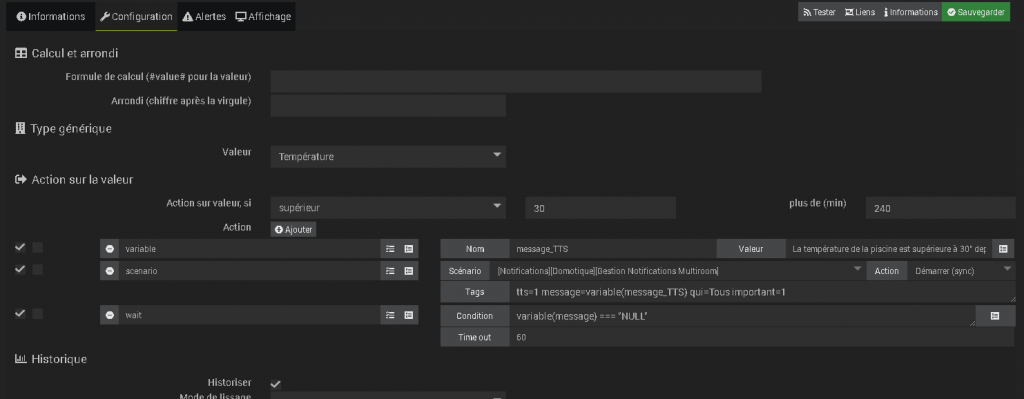1024x399 pixels.
Task: Switch to the Informations tab
Action: pyautogui.click(x=50, y=16)
